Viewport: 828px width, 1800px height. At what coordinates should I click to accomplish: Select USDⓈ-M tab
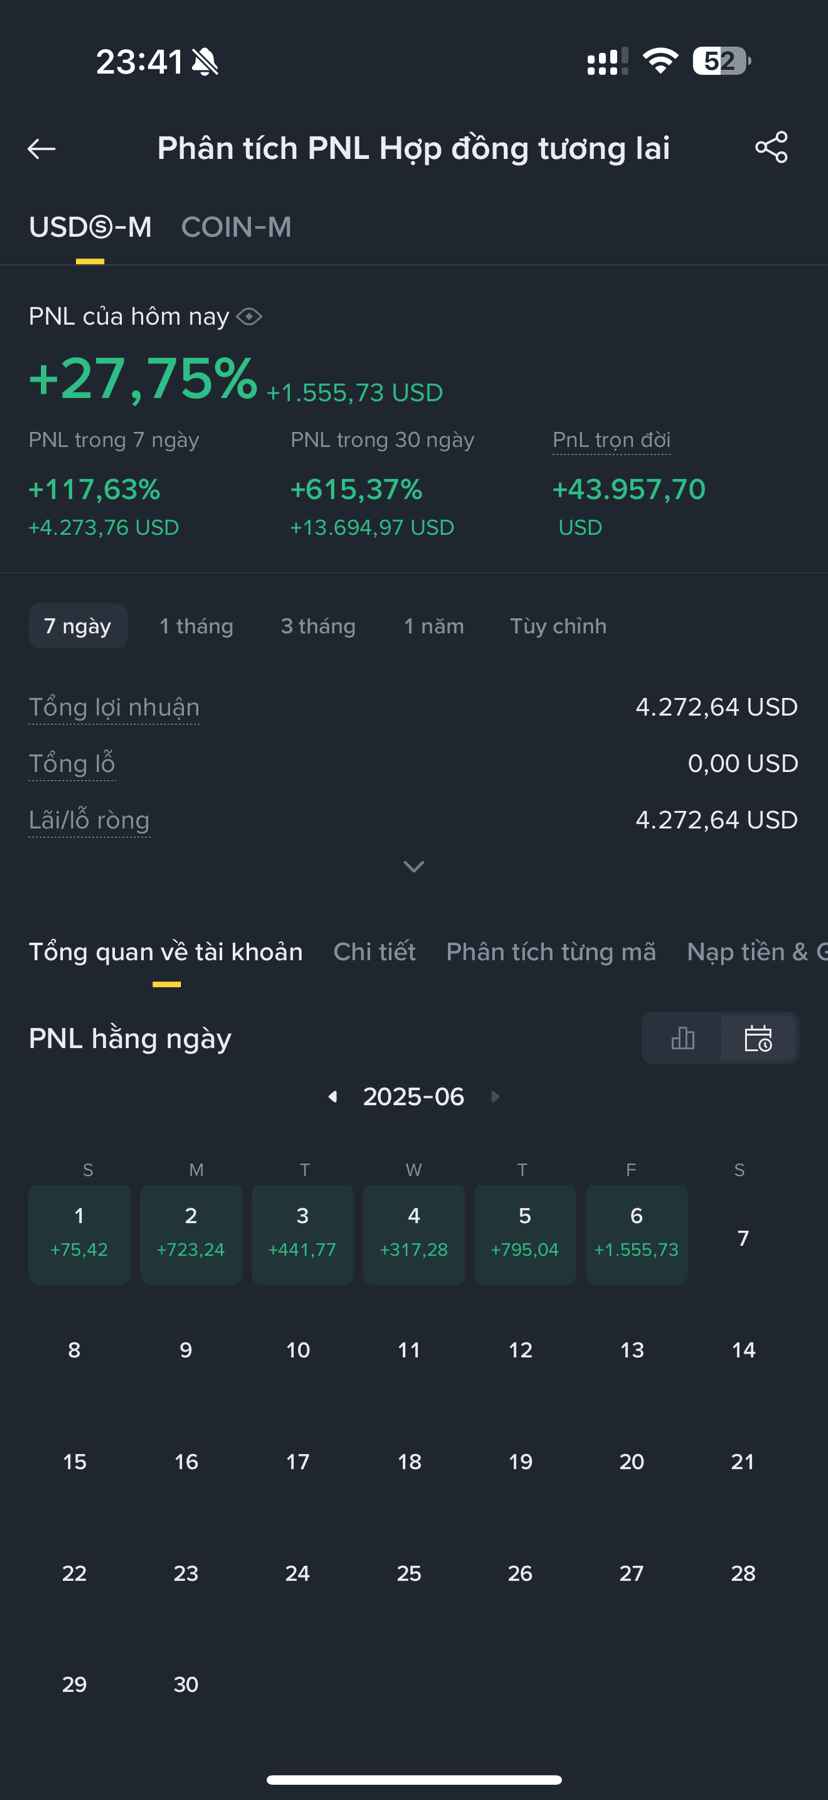[x=90, y=227]
